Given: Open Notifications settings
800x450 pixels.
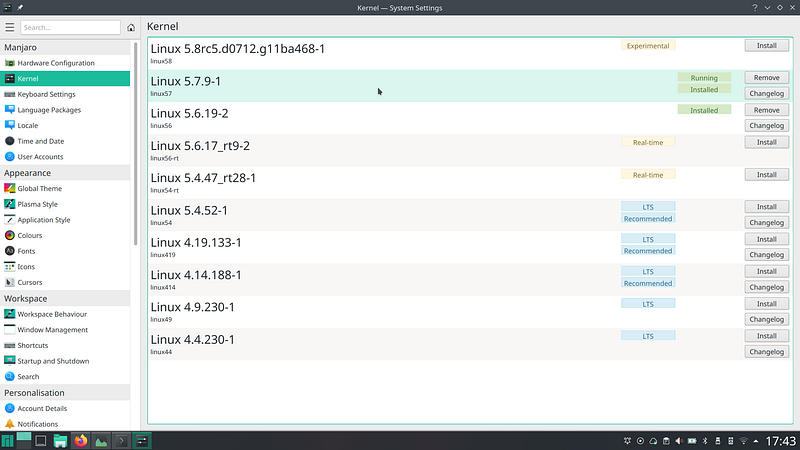Looking at the screenshot, I should point(65,424).
